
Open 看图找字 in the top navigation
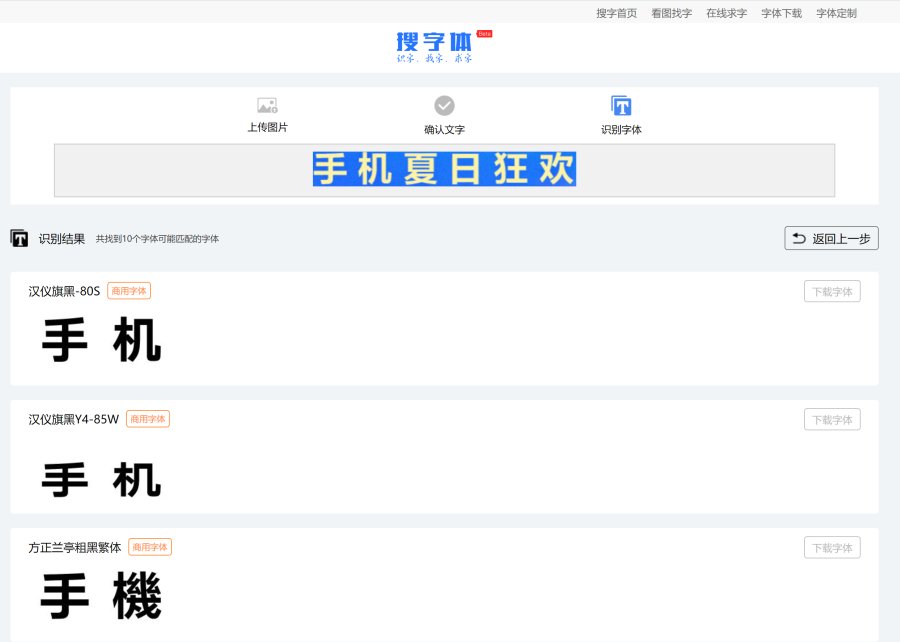(x=671, y=13)
